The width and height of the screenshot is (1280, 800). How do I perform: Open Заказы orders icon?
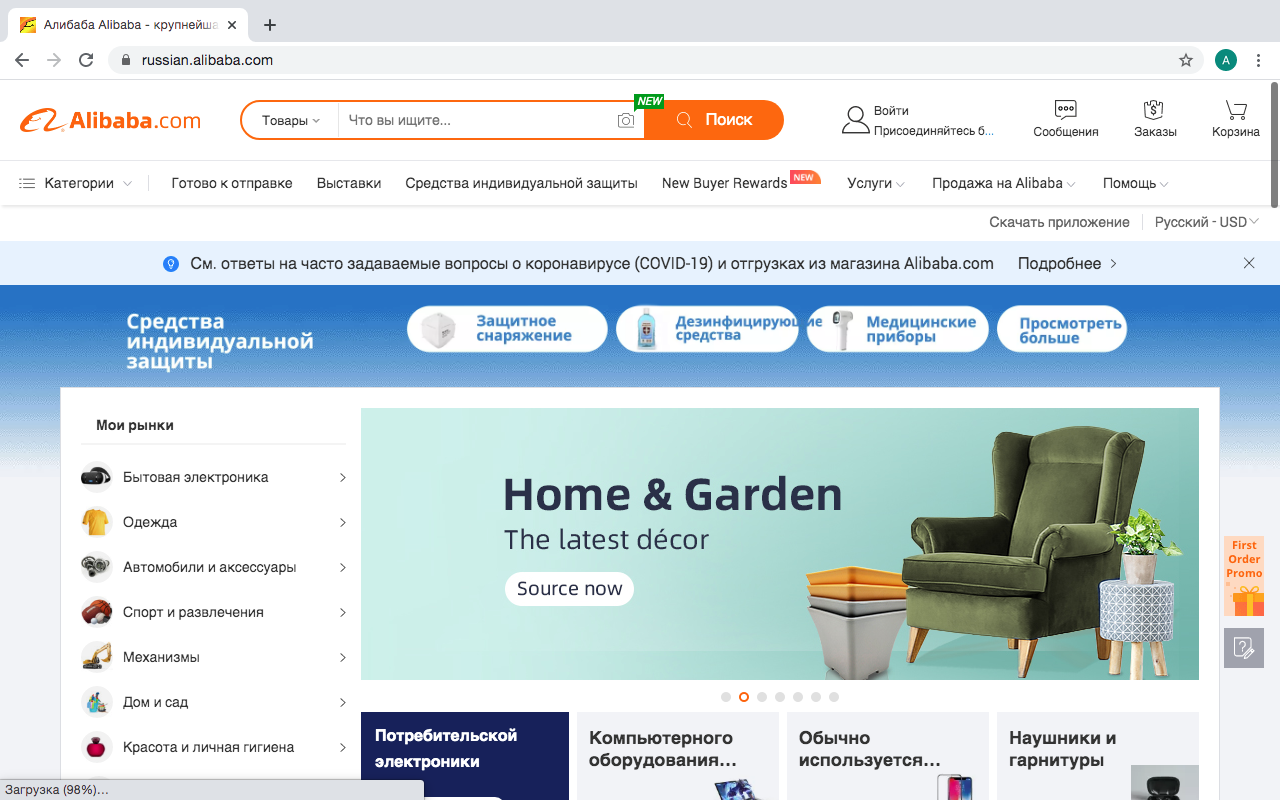pos(1155,110)
